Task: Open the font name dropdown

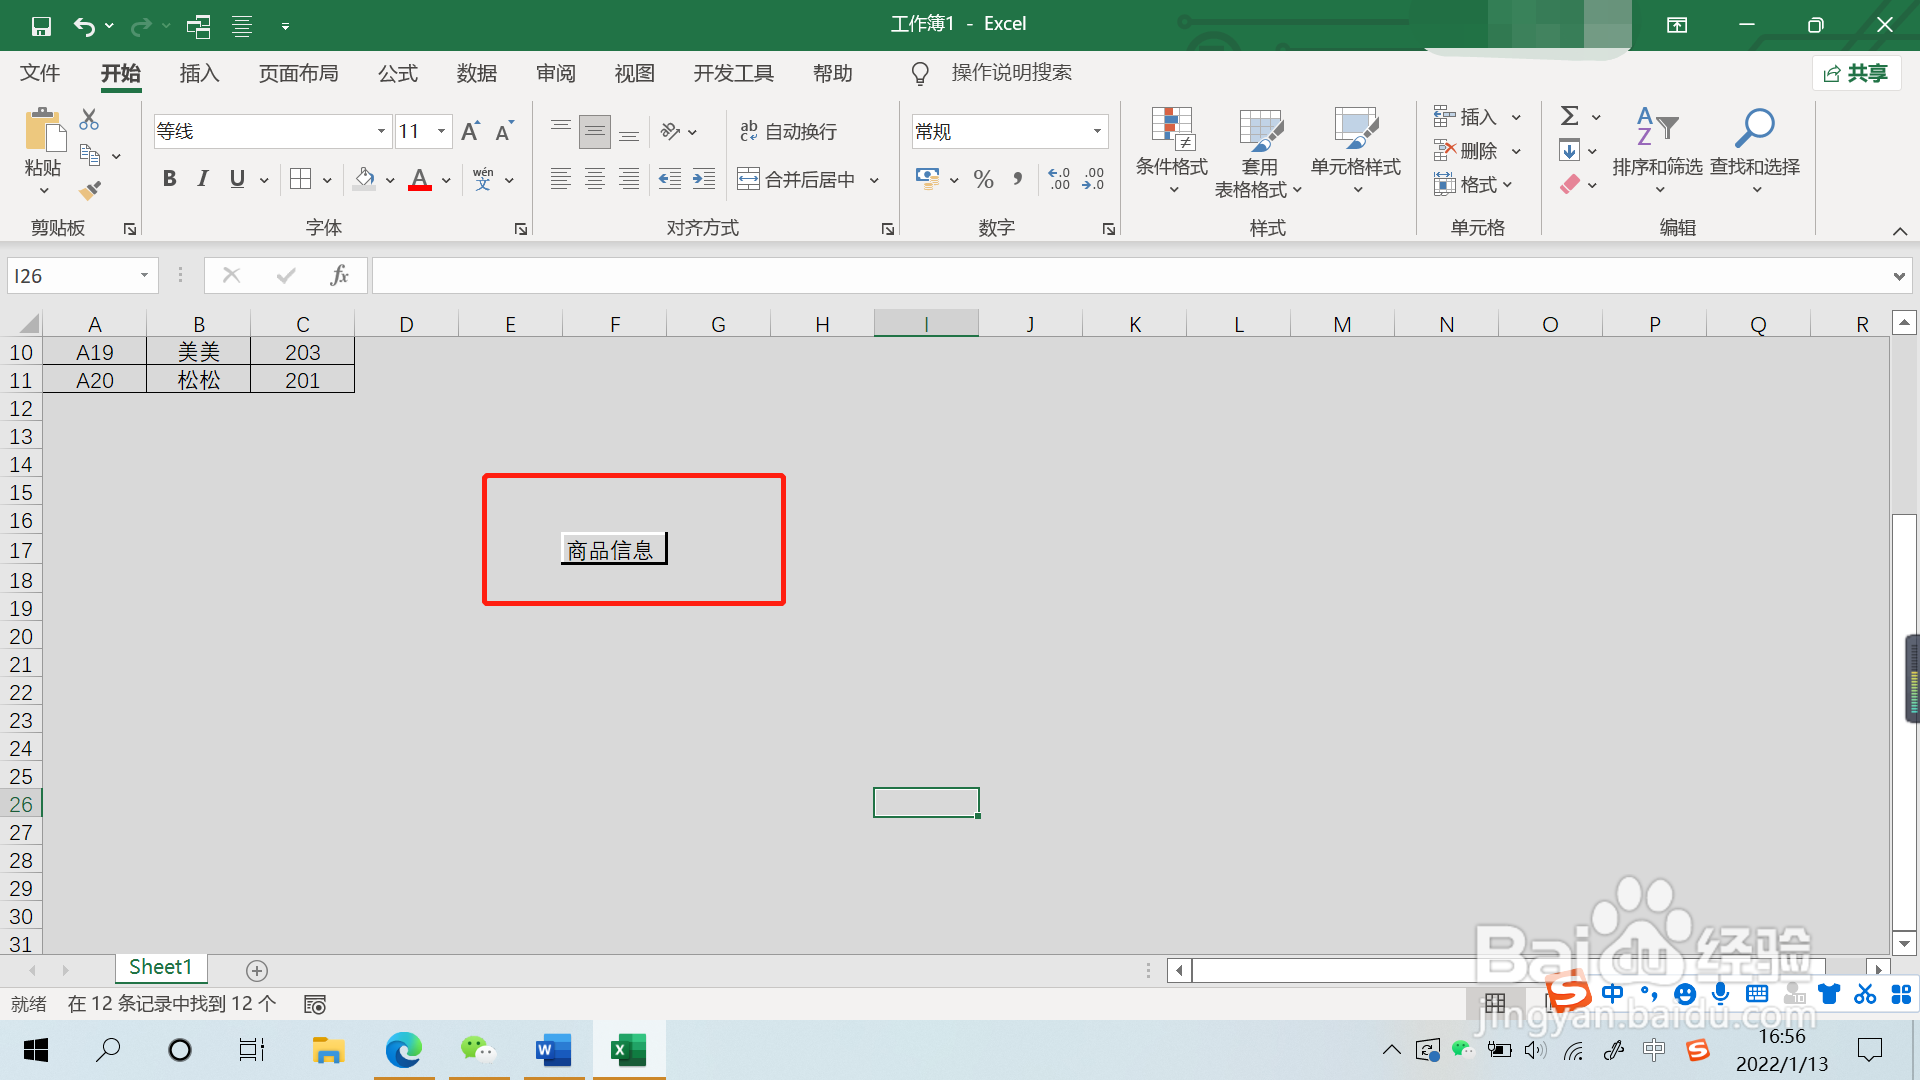Action: click(381, 132)
